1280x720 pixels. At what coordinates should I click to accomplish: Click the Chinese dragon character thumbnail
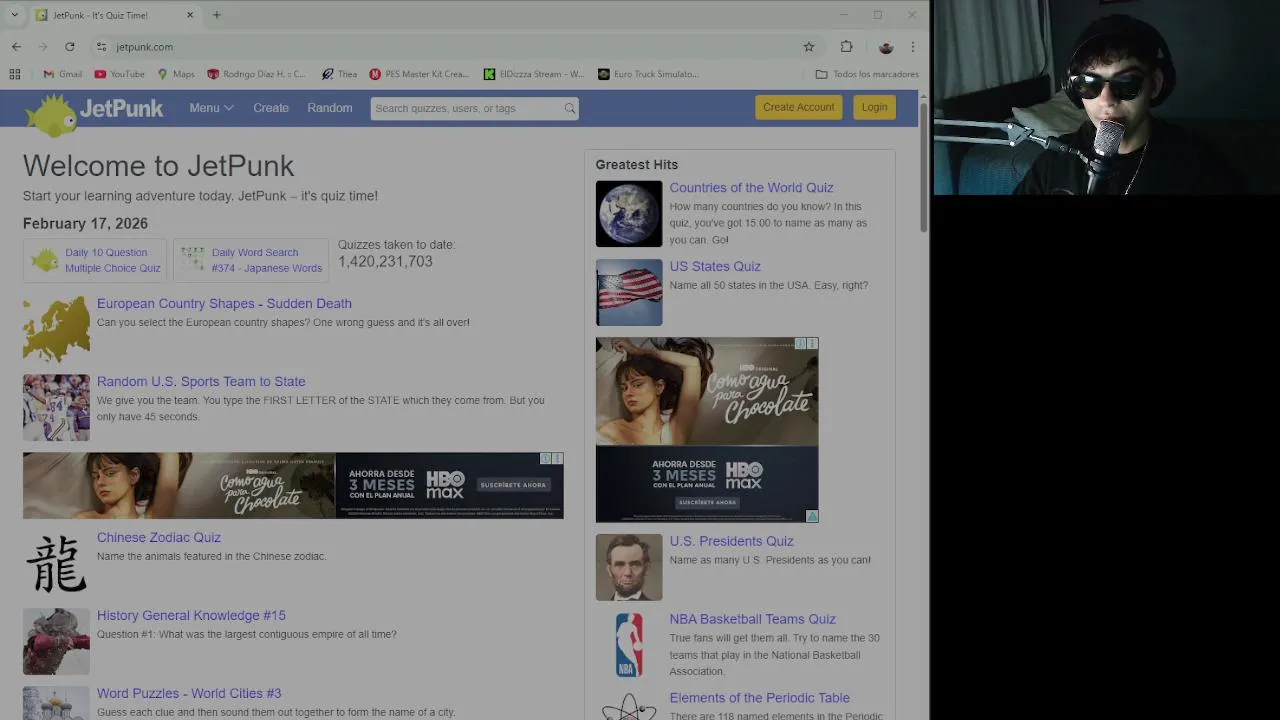click(56, 563)
